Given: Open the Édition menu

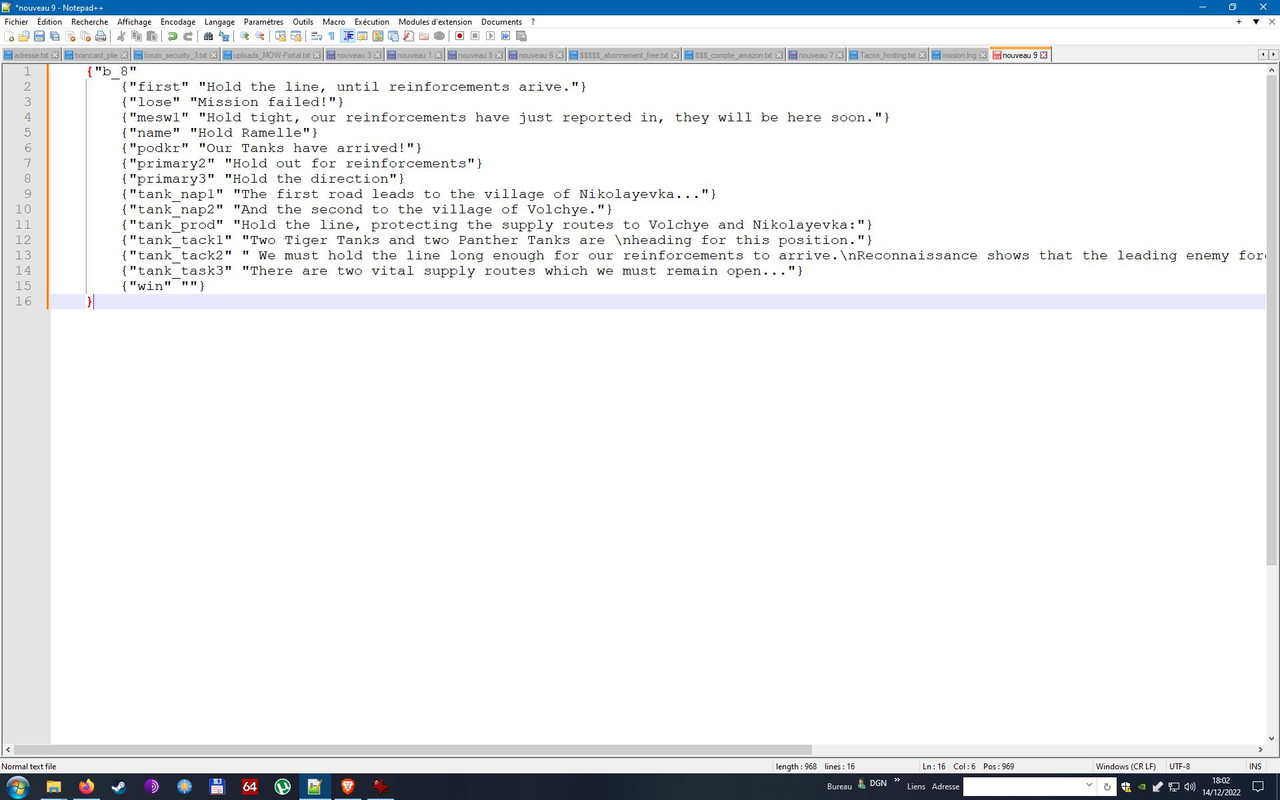Looking at the screenshot, I should coord(49,22).
